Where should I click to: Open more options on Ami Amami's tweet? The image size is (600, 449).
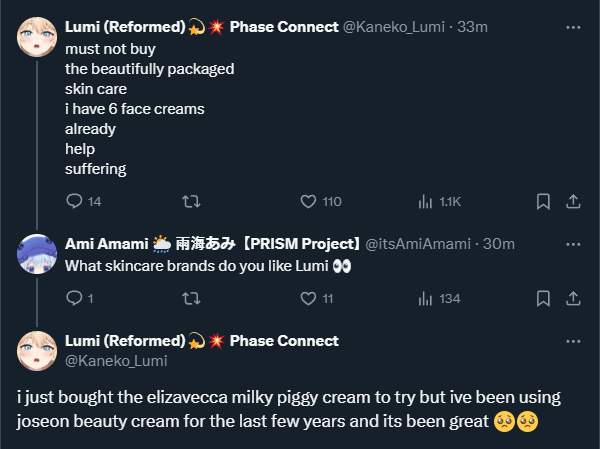coord(573,243)
